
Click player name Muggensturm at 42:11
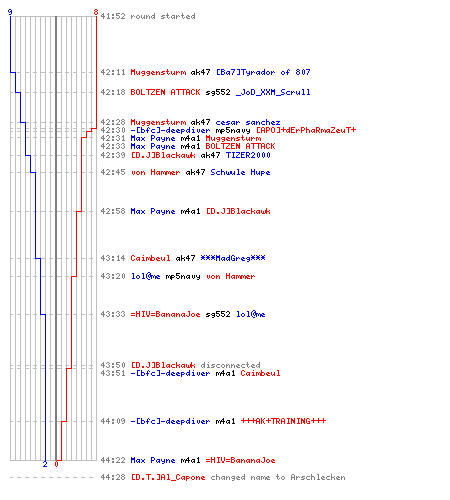click(158, 72)
